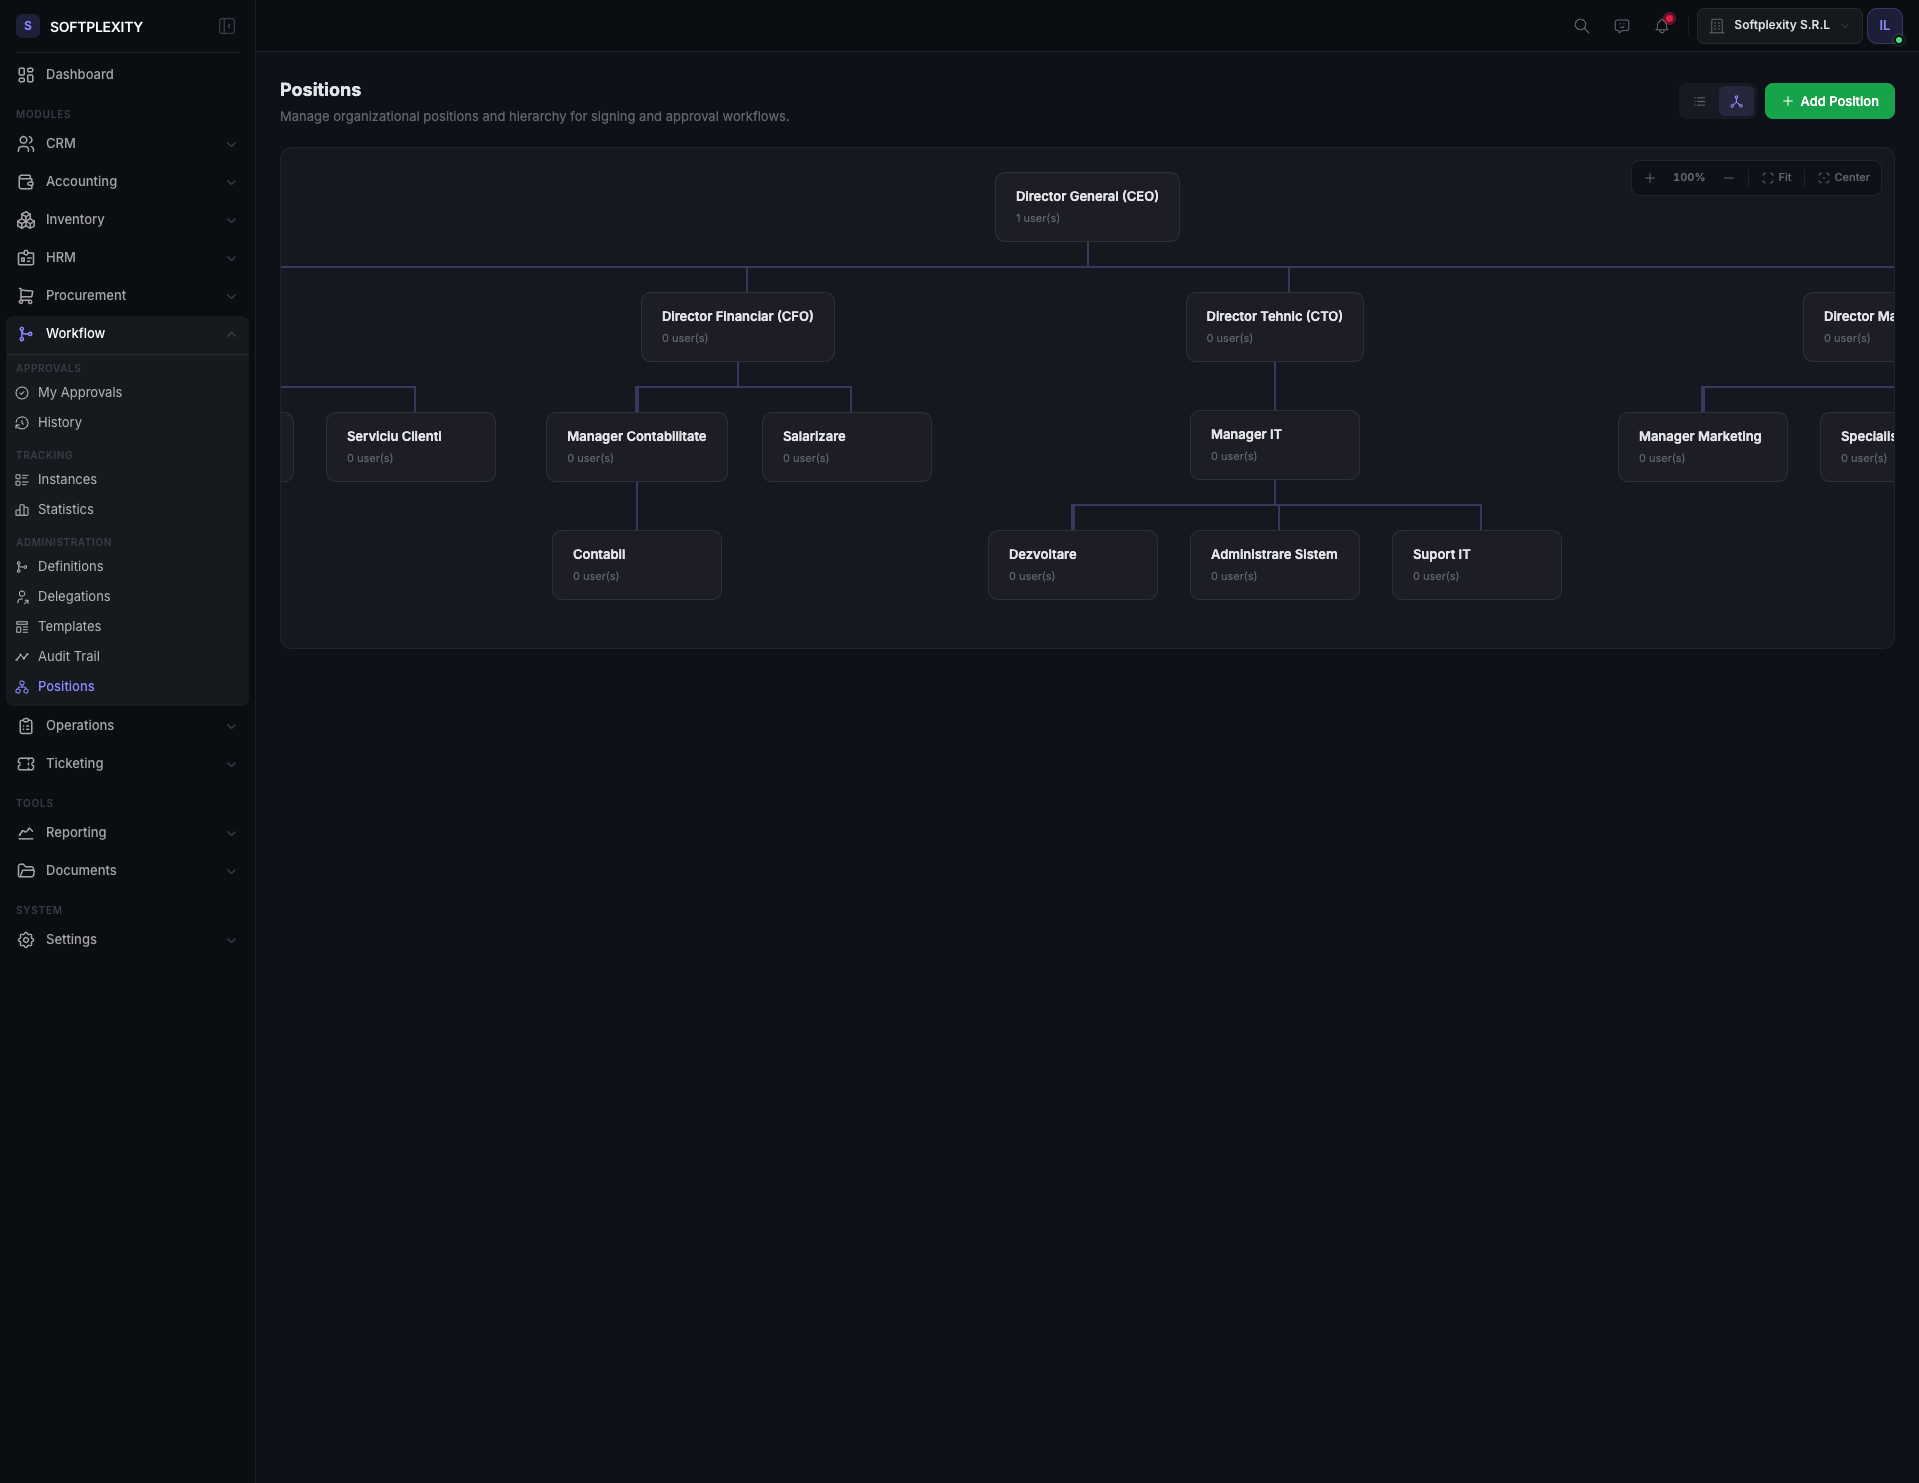Open the global search icon

(x=1581, y=26)
